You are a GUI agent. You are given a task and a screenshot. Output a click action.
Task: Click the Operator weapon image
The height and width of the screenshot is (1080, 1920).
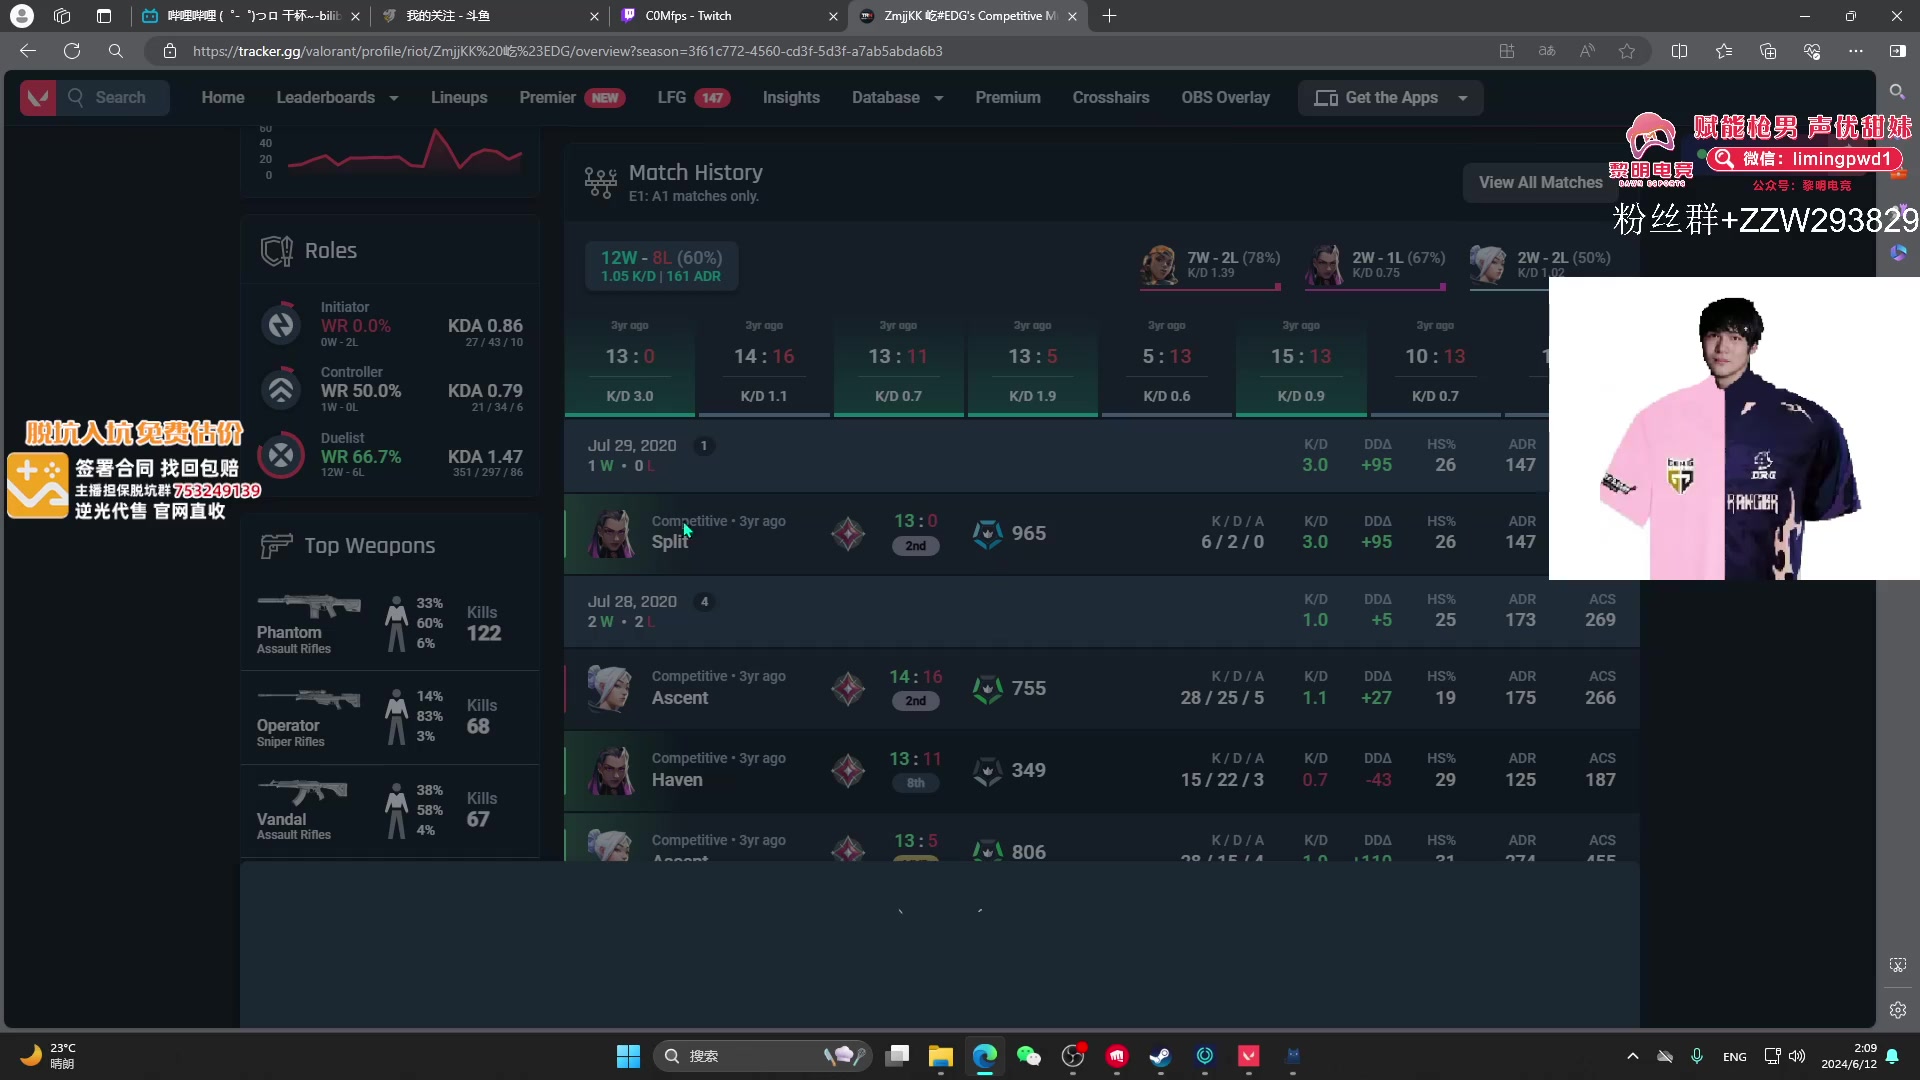click(x=309, y=698)
